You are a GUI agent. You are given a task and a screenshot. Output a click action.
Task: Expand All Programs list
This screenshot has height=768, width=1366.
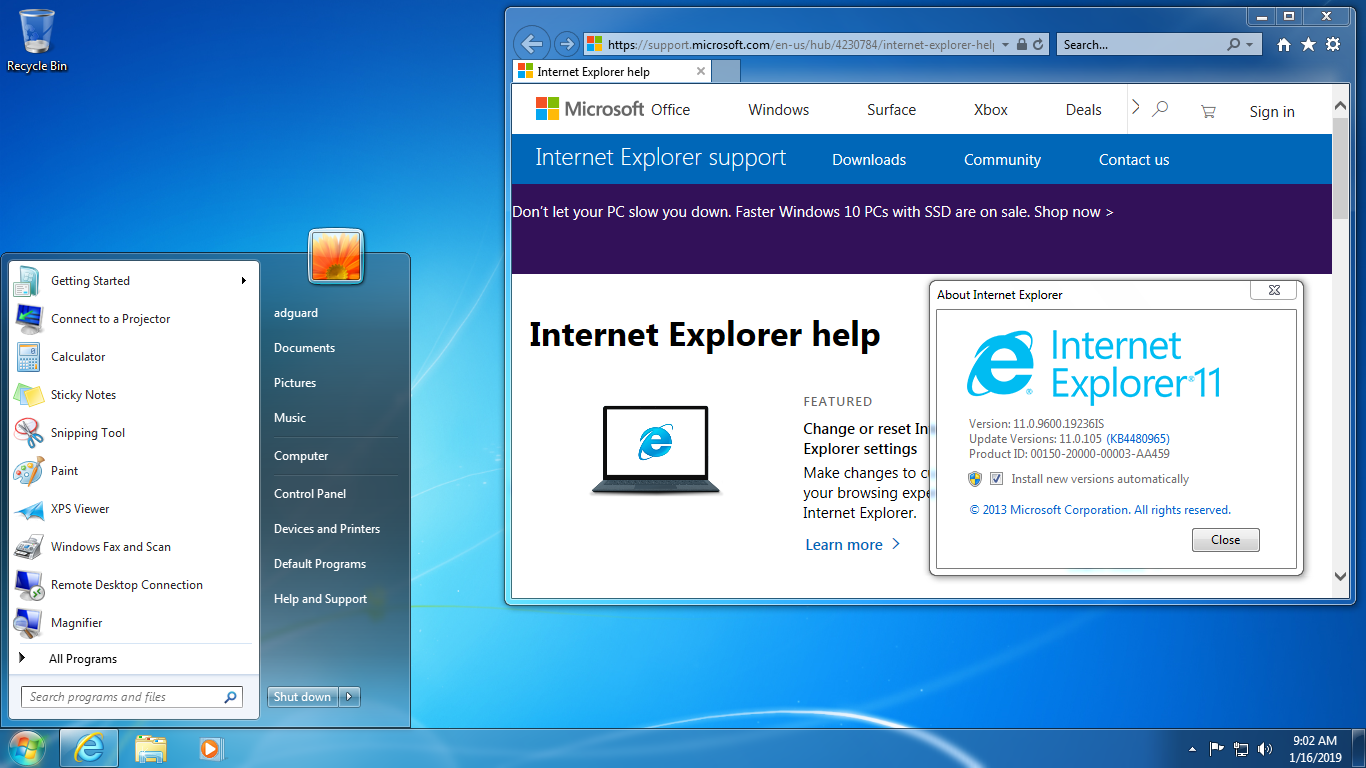click(135, 659)
